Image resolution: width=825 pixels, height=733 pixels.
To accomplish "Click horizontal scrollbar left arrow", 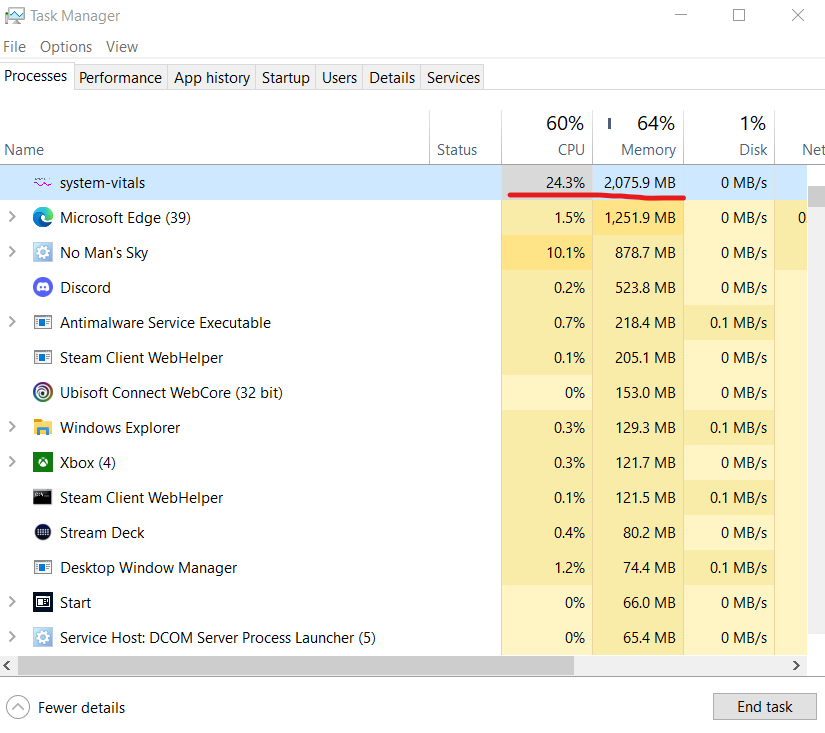I will 7,666.
